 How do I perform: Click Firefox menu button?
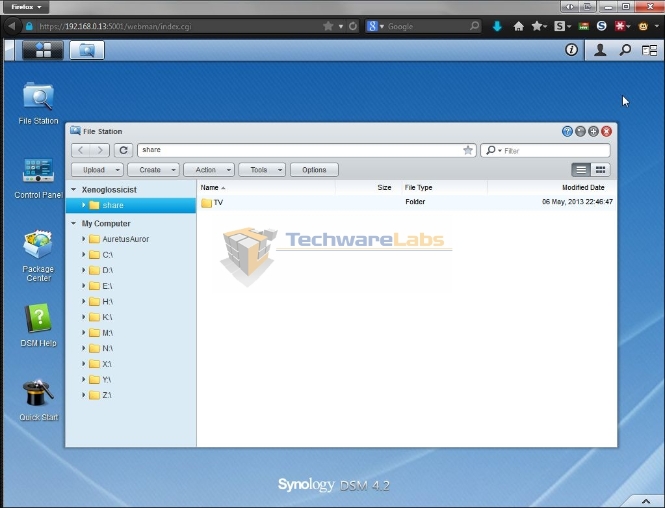tap(26, 7)
